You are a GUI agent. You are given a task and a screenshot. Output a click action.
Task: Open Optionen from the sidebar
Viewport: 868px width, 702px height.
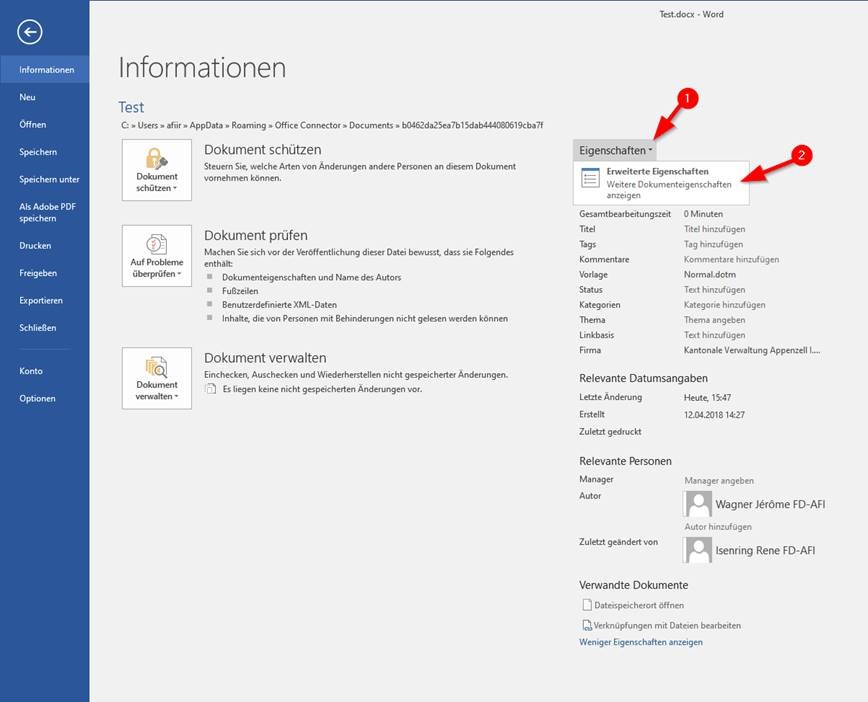pos(37,398)
